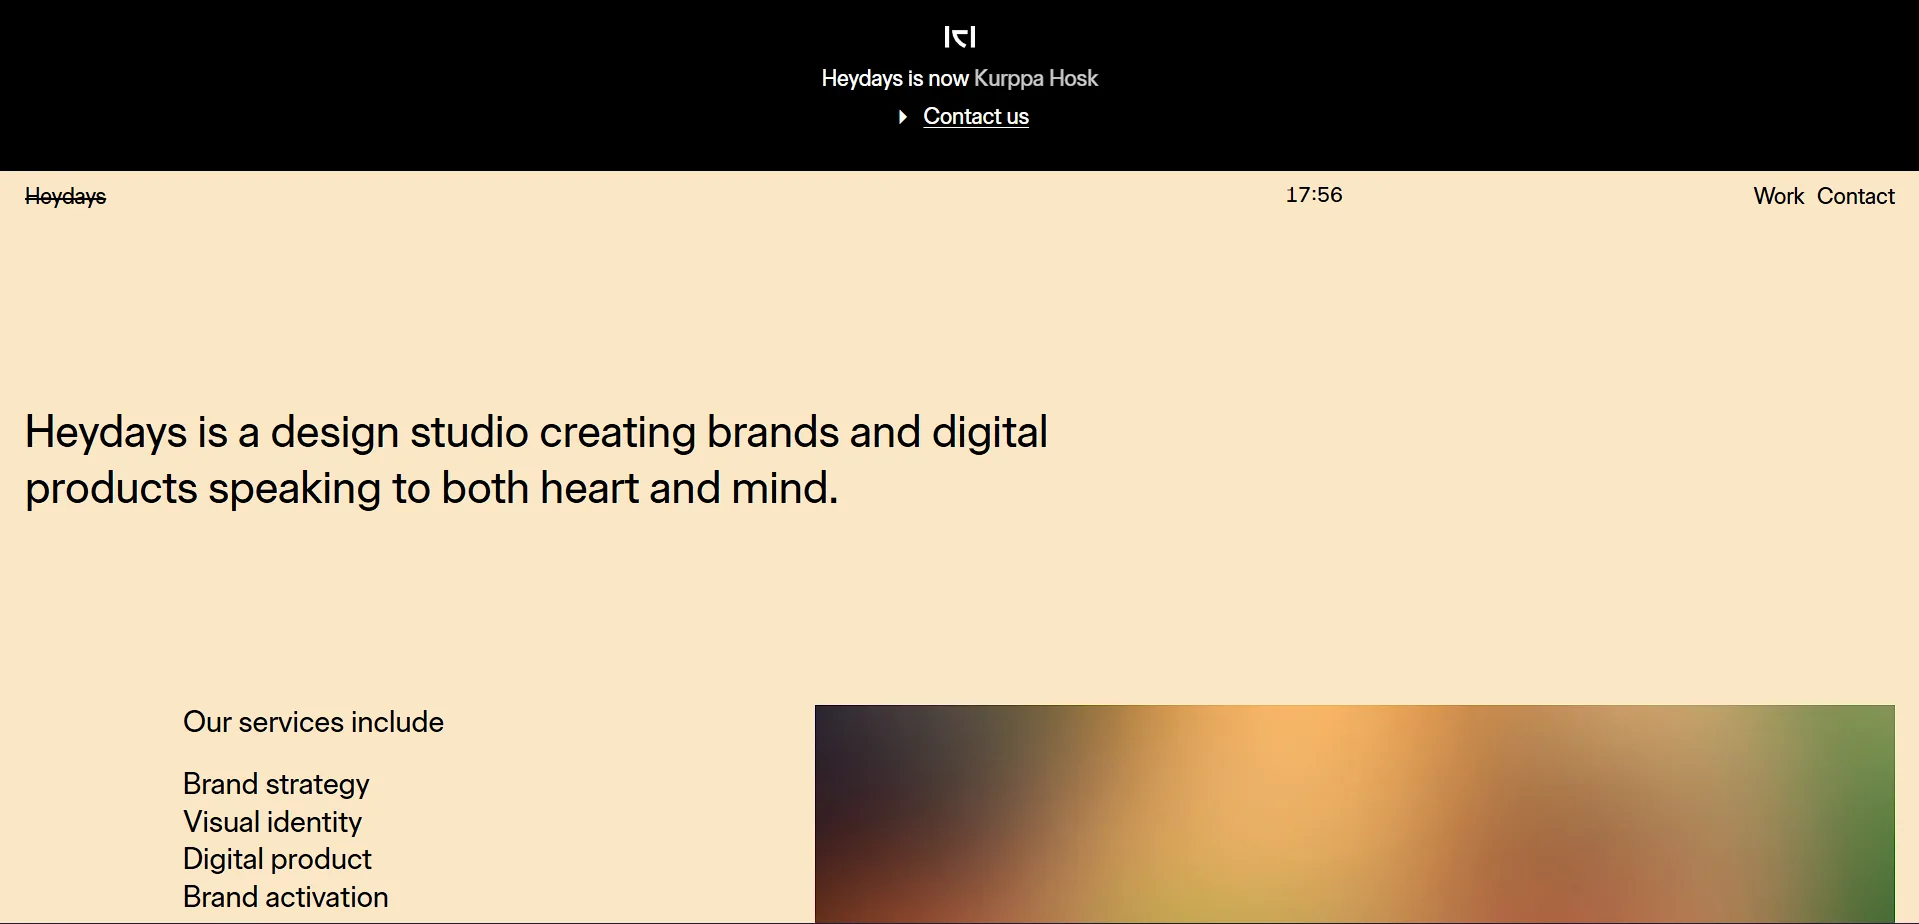Click the play triangle in the black banner
1919x924 pixels.
coord(902,117)
